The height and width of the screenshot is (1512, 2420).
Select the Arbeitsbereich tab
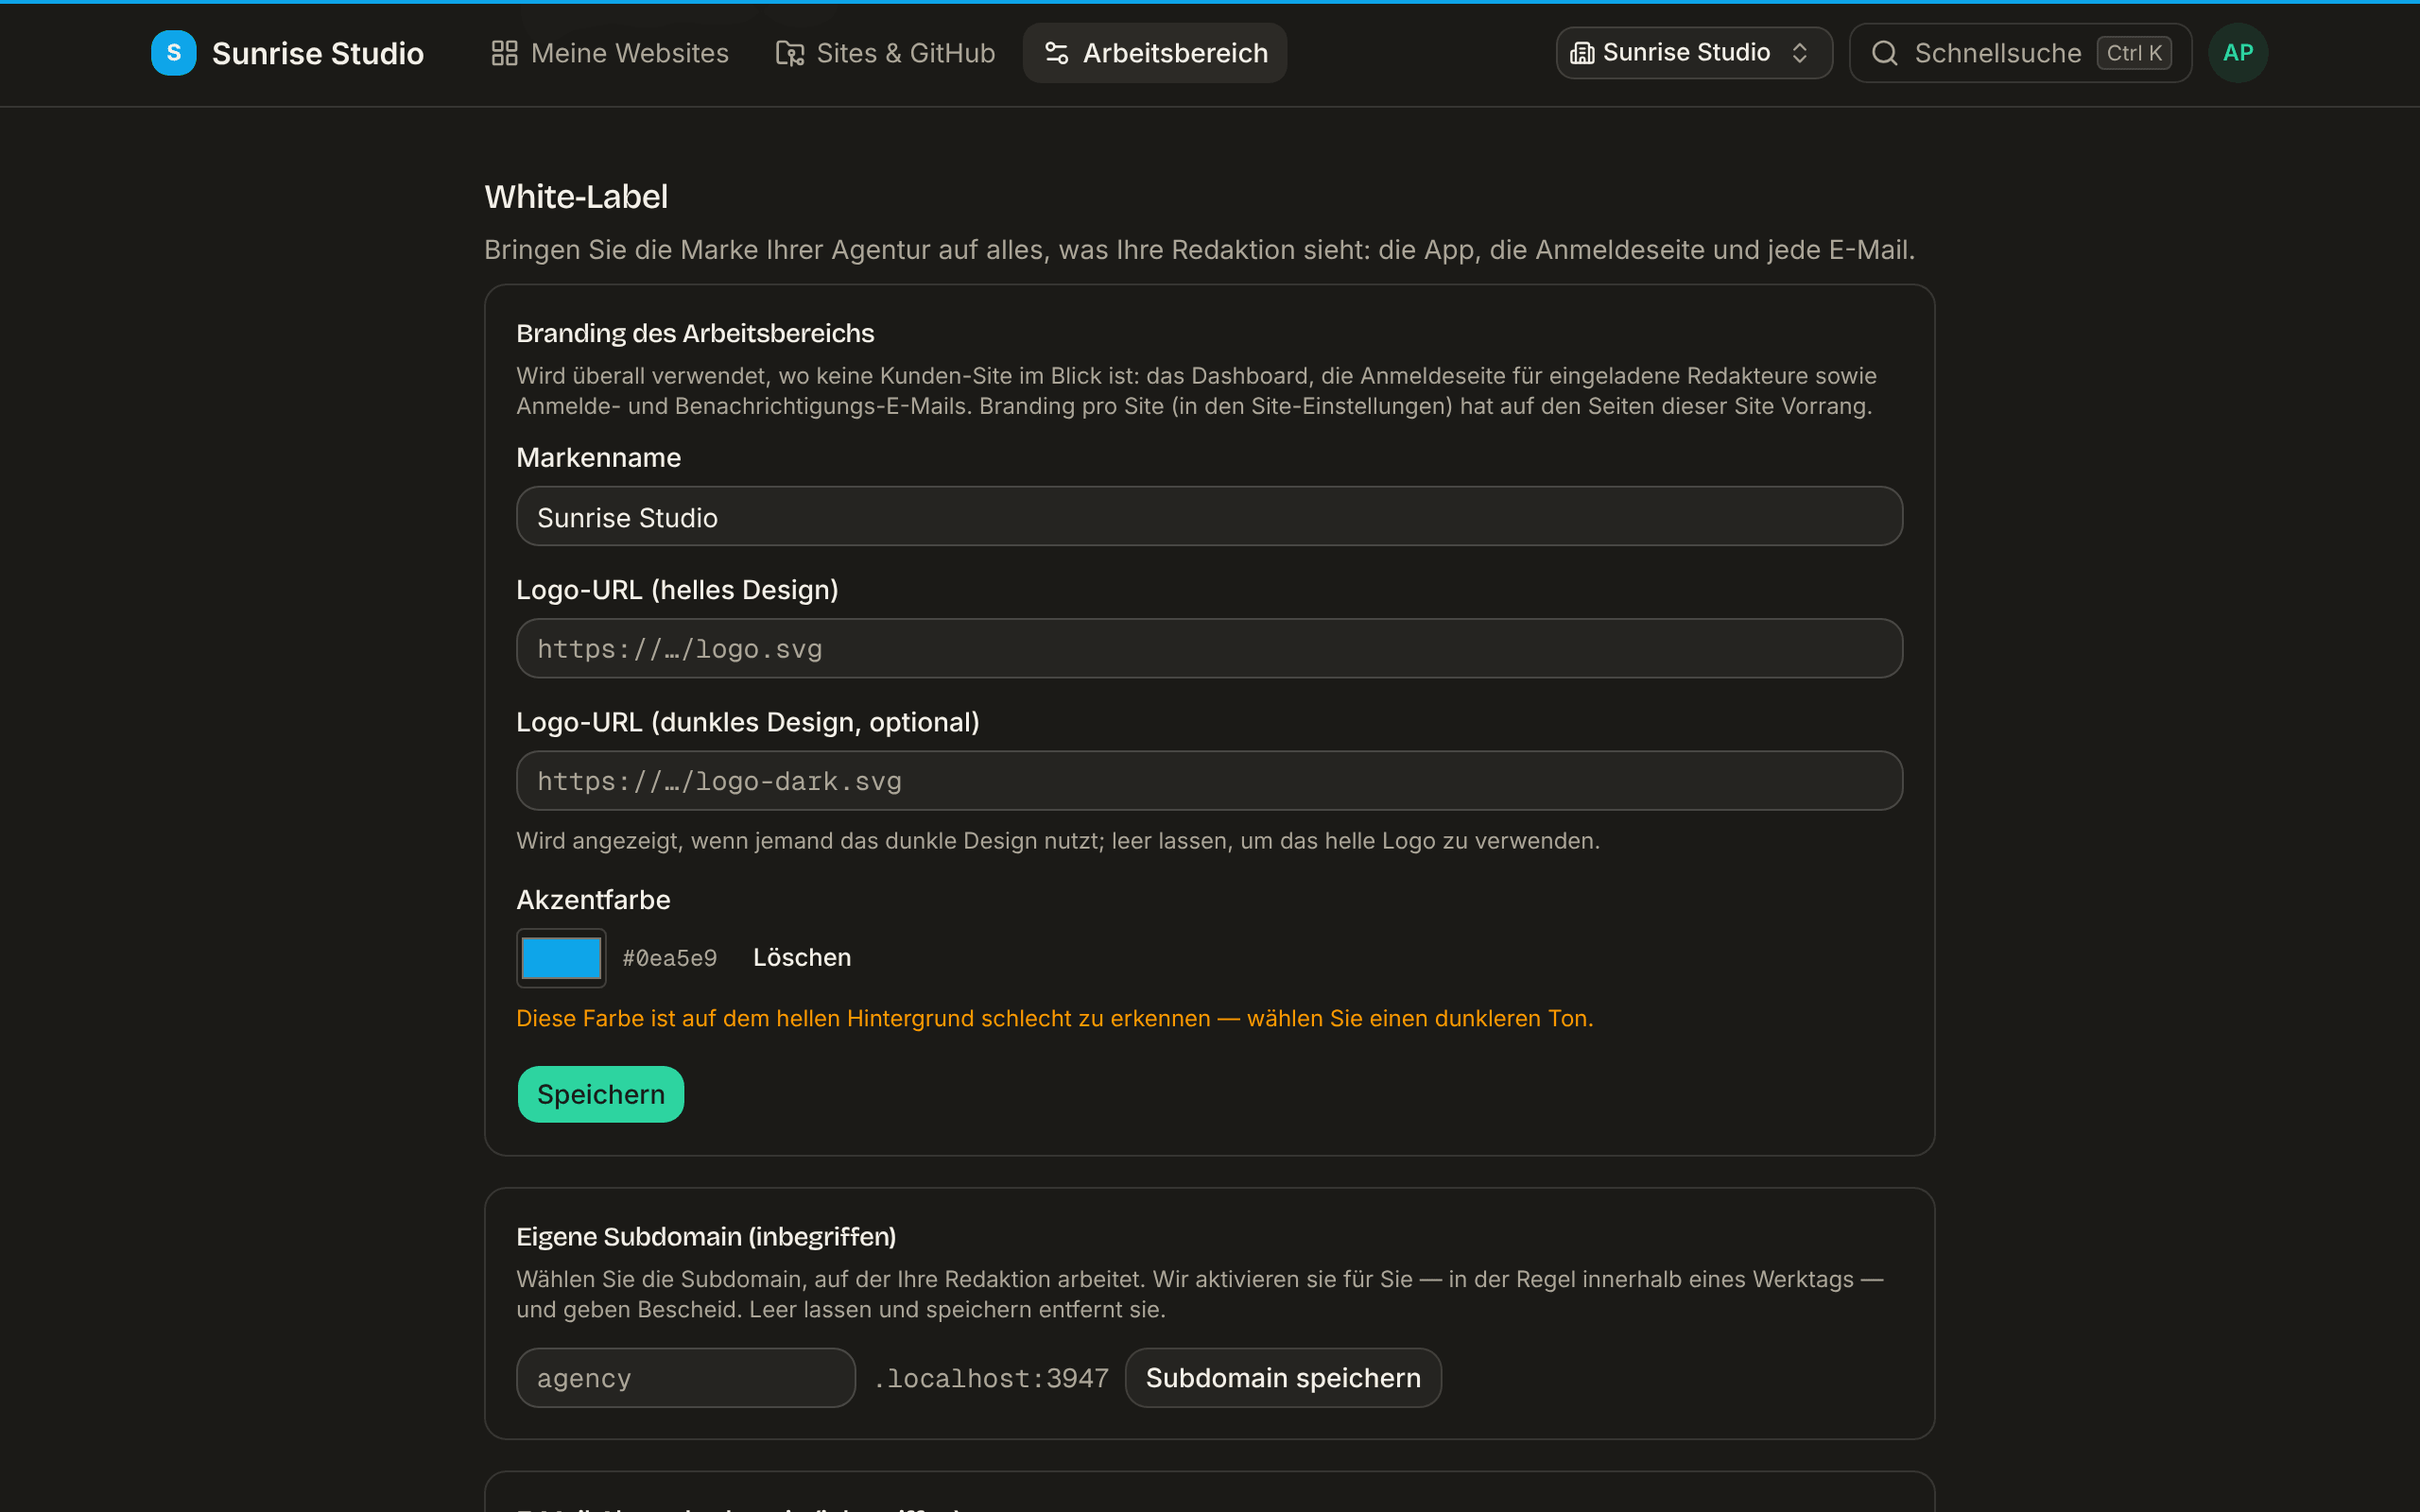pyautogui.click(x=1155, y=53)
